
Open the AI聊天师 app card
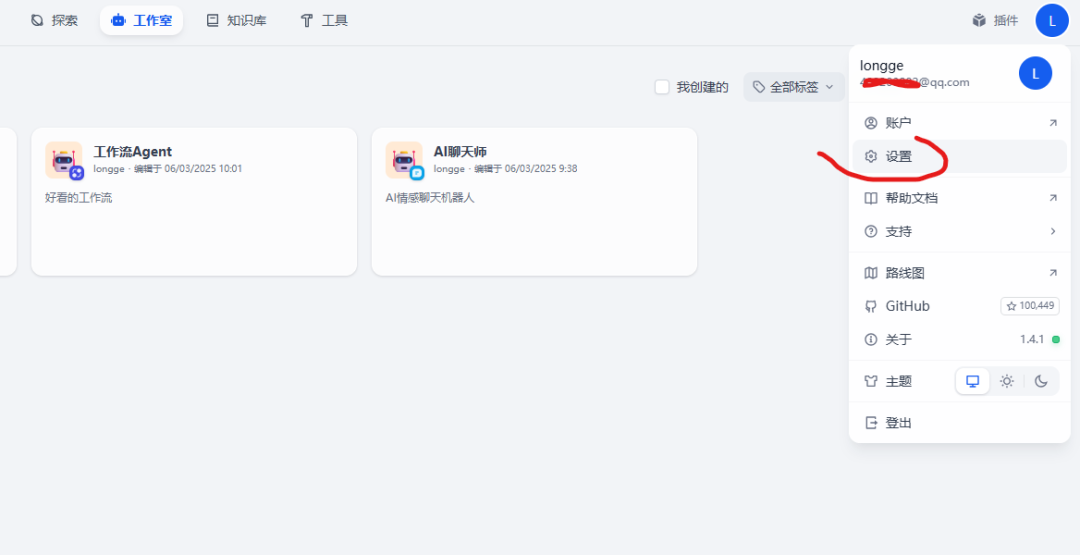pyautogui.click(x=534, y=202)
